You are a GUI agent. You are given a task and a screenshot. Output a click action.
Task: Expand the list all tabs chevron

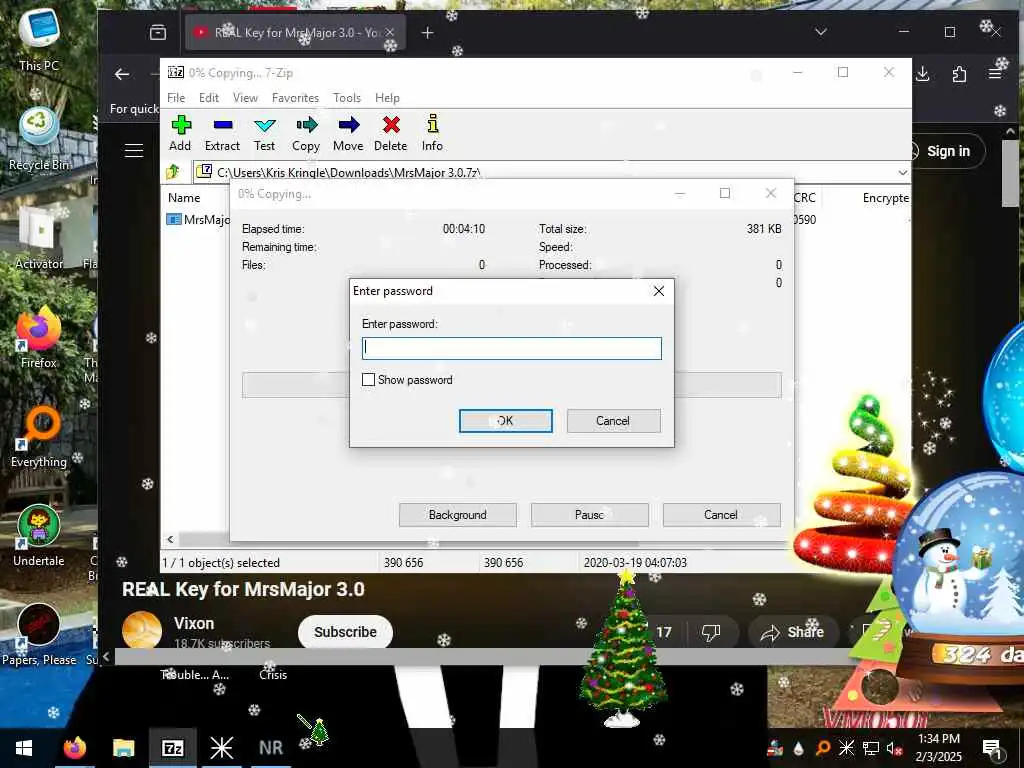[821, 32]
